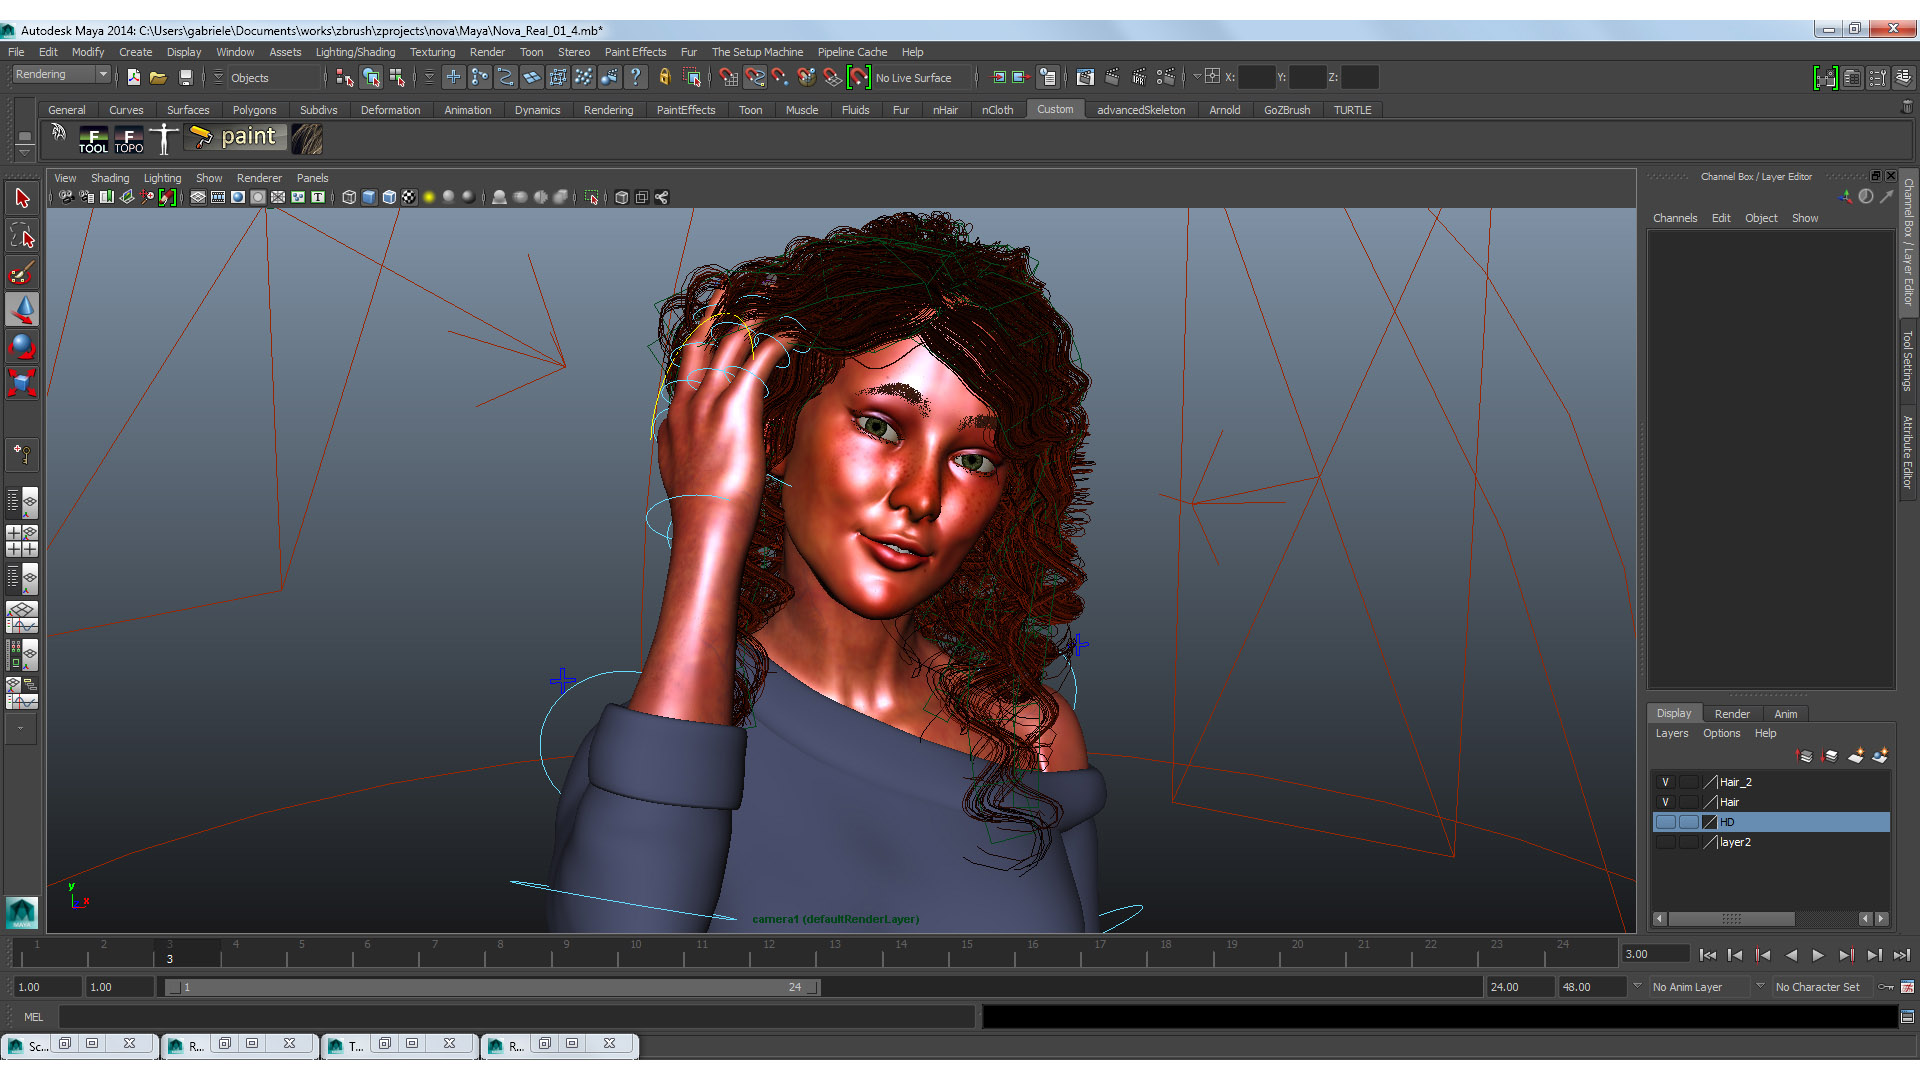Create new empty layer icon

pyautogui.click(x=1856, y=756)
